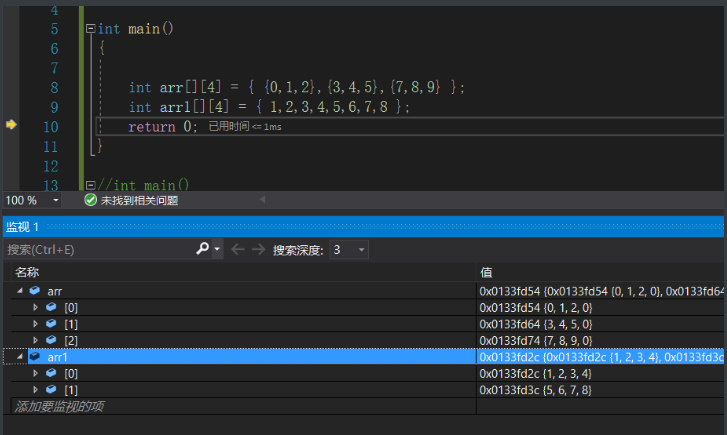
Task: Click the value 0x0133fd54 {0, 1, 2, 0}
Action: point(536,307)
